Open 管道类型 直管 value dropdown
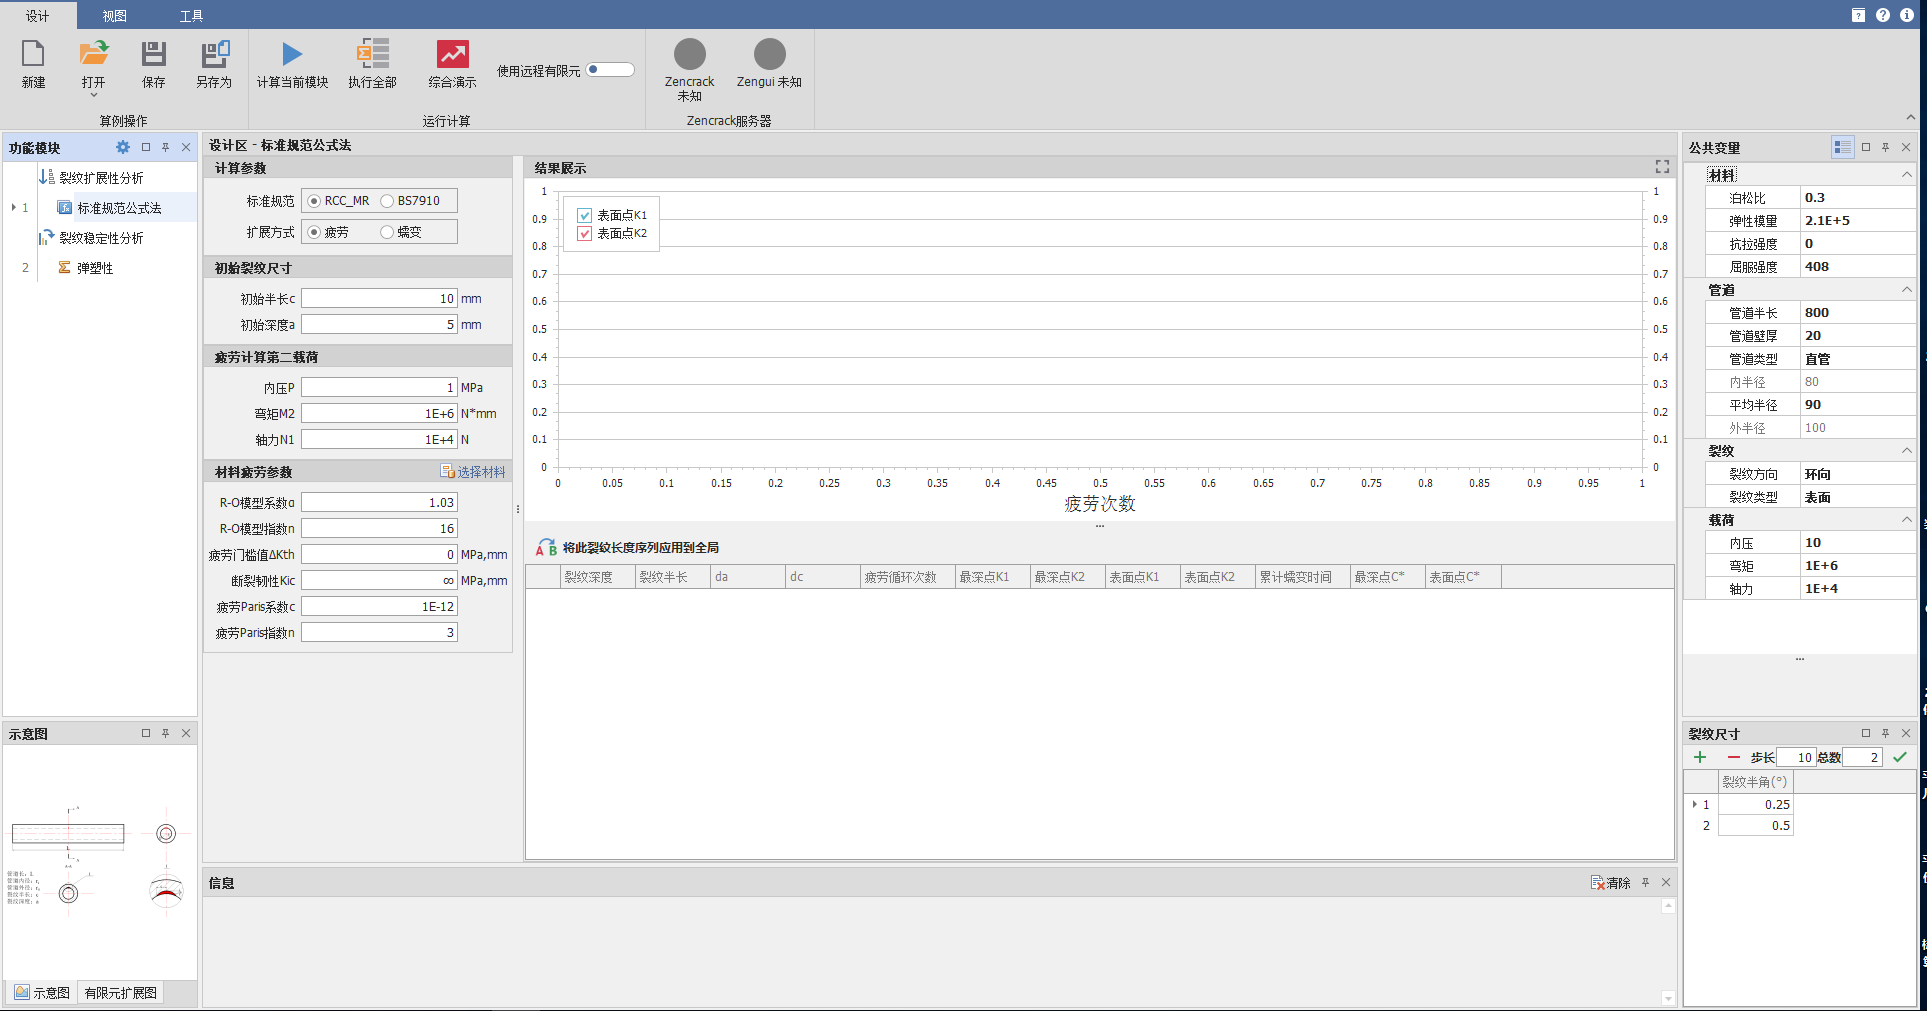 point(1859,359)
